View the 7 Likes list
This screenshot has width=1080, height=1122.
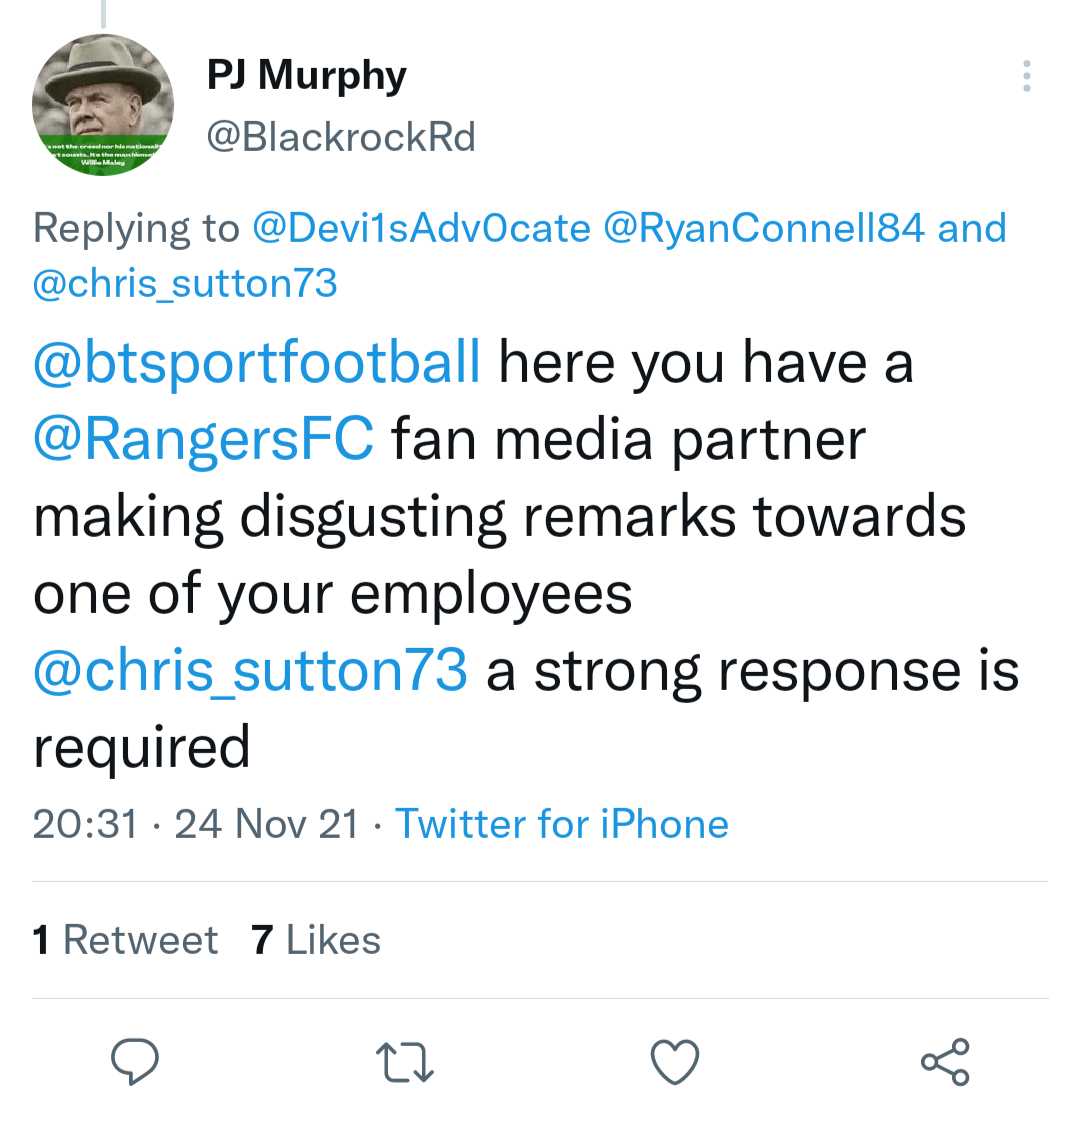pyautogui.click(x=316, y=940)
